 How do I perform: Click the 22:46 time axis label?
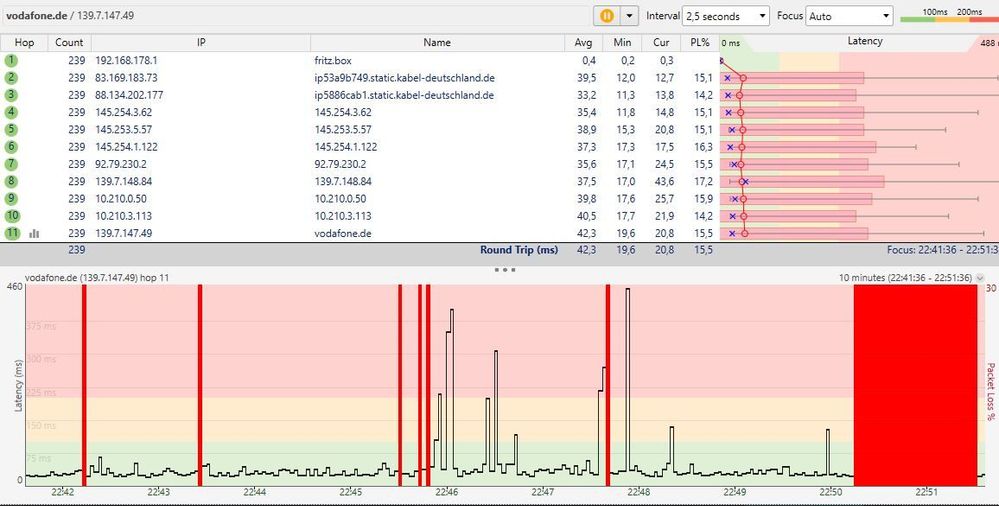coord(447,493)
